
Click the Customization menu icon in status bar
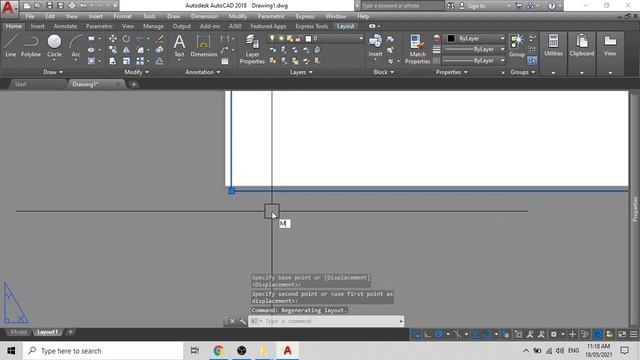[x=633, y=334]
